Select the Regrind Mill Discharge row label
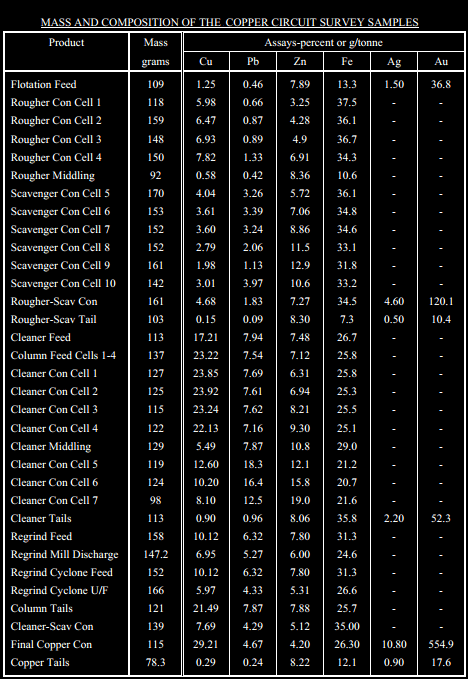Image resolution: width=468 pixels, height=679 pixels. pos(65,554)
